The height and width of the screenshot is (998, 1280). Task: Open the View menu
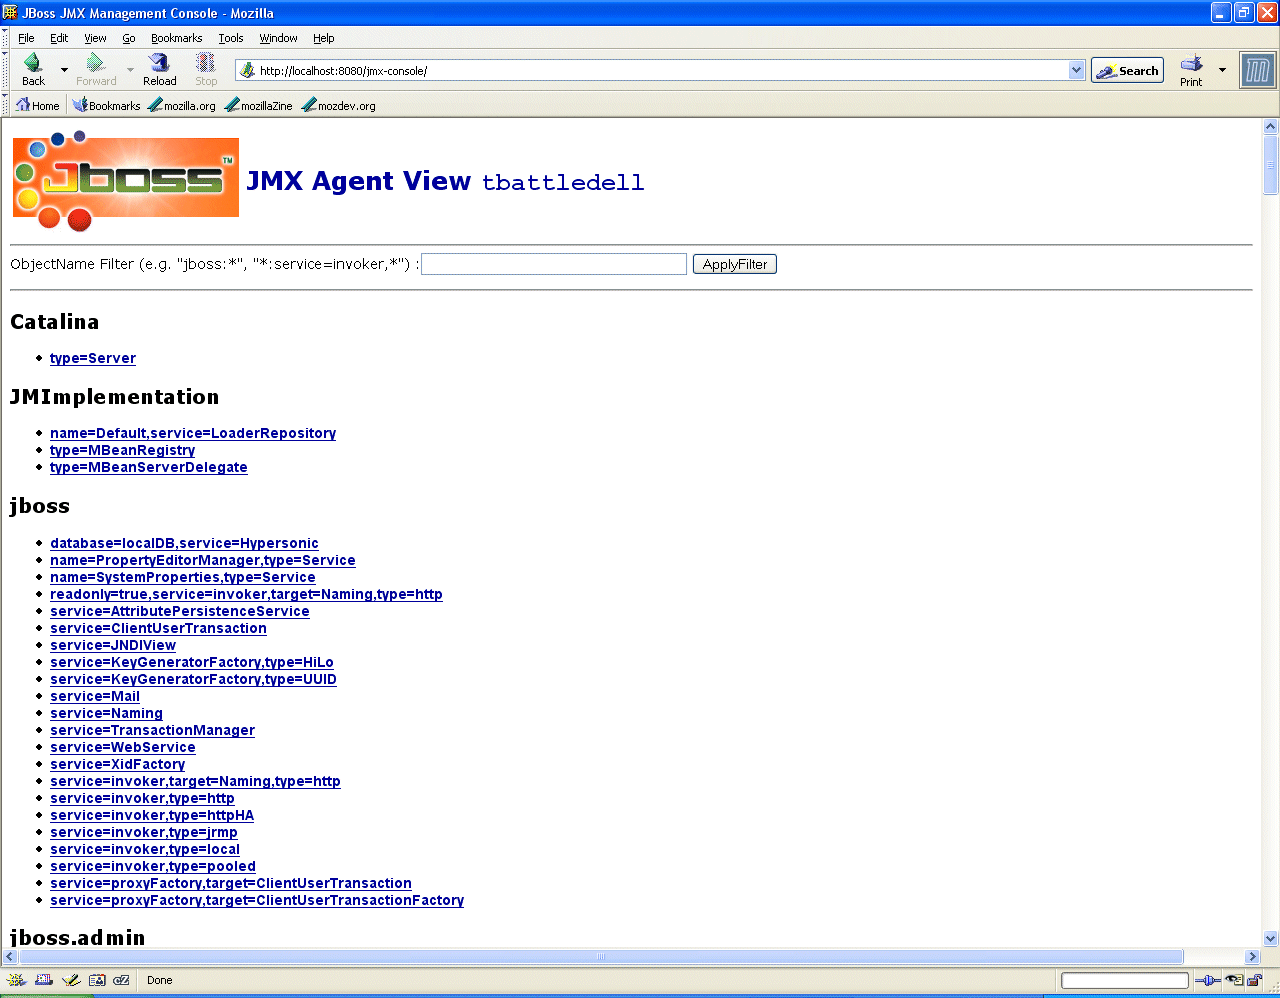tap(95, 38)
